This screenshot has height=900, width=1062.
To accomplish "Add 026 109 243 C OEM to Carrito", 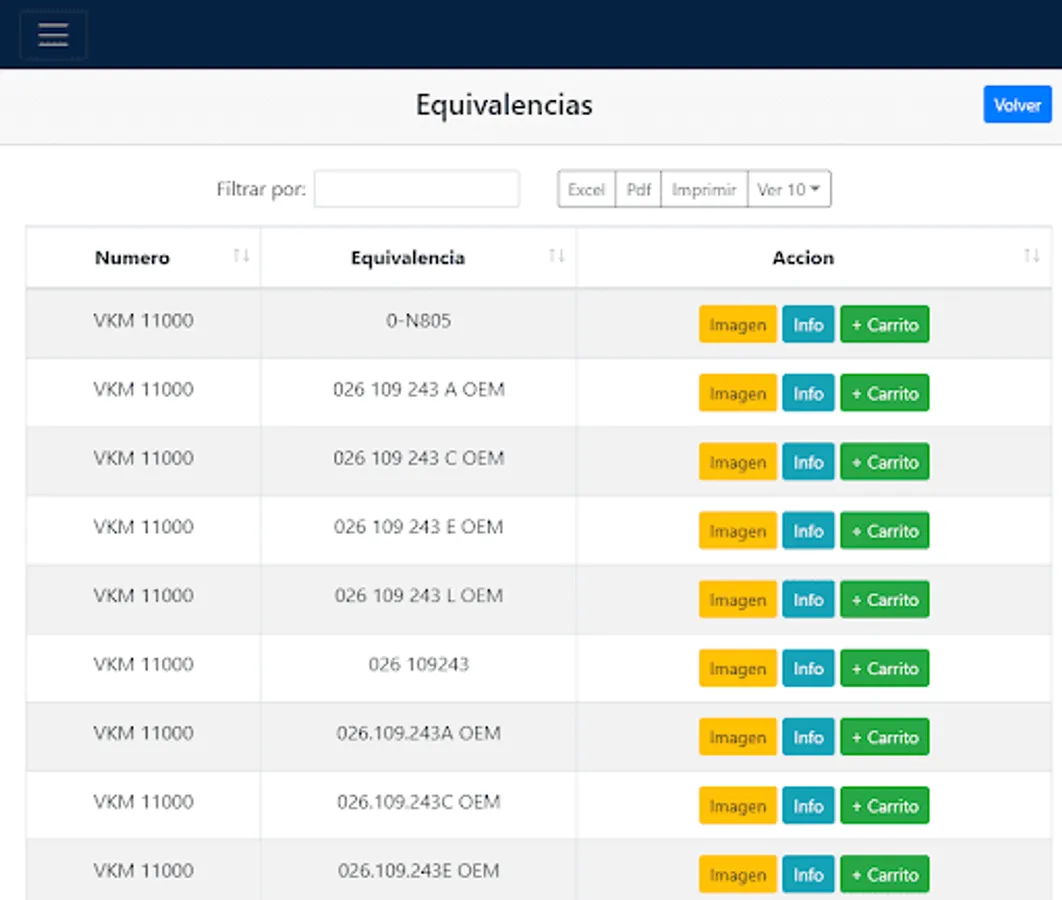I will point(885,462).
